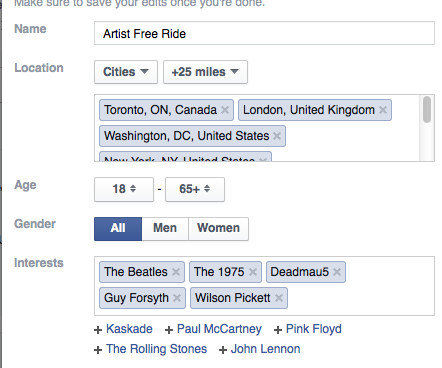The image size is (442, 368).
Task: Remove Wilson Pickett interest tag
Action: (279, 298)
